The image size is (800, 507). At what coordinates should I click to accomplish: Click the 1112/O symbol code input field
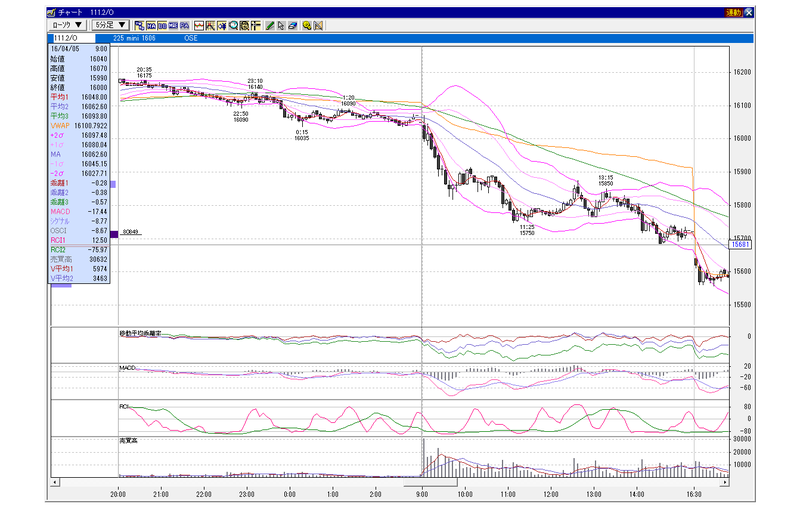click(73, 38)
